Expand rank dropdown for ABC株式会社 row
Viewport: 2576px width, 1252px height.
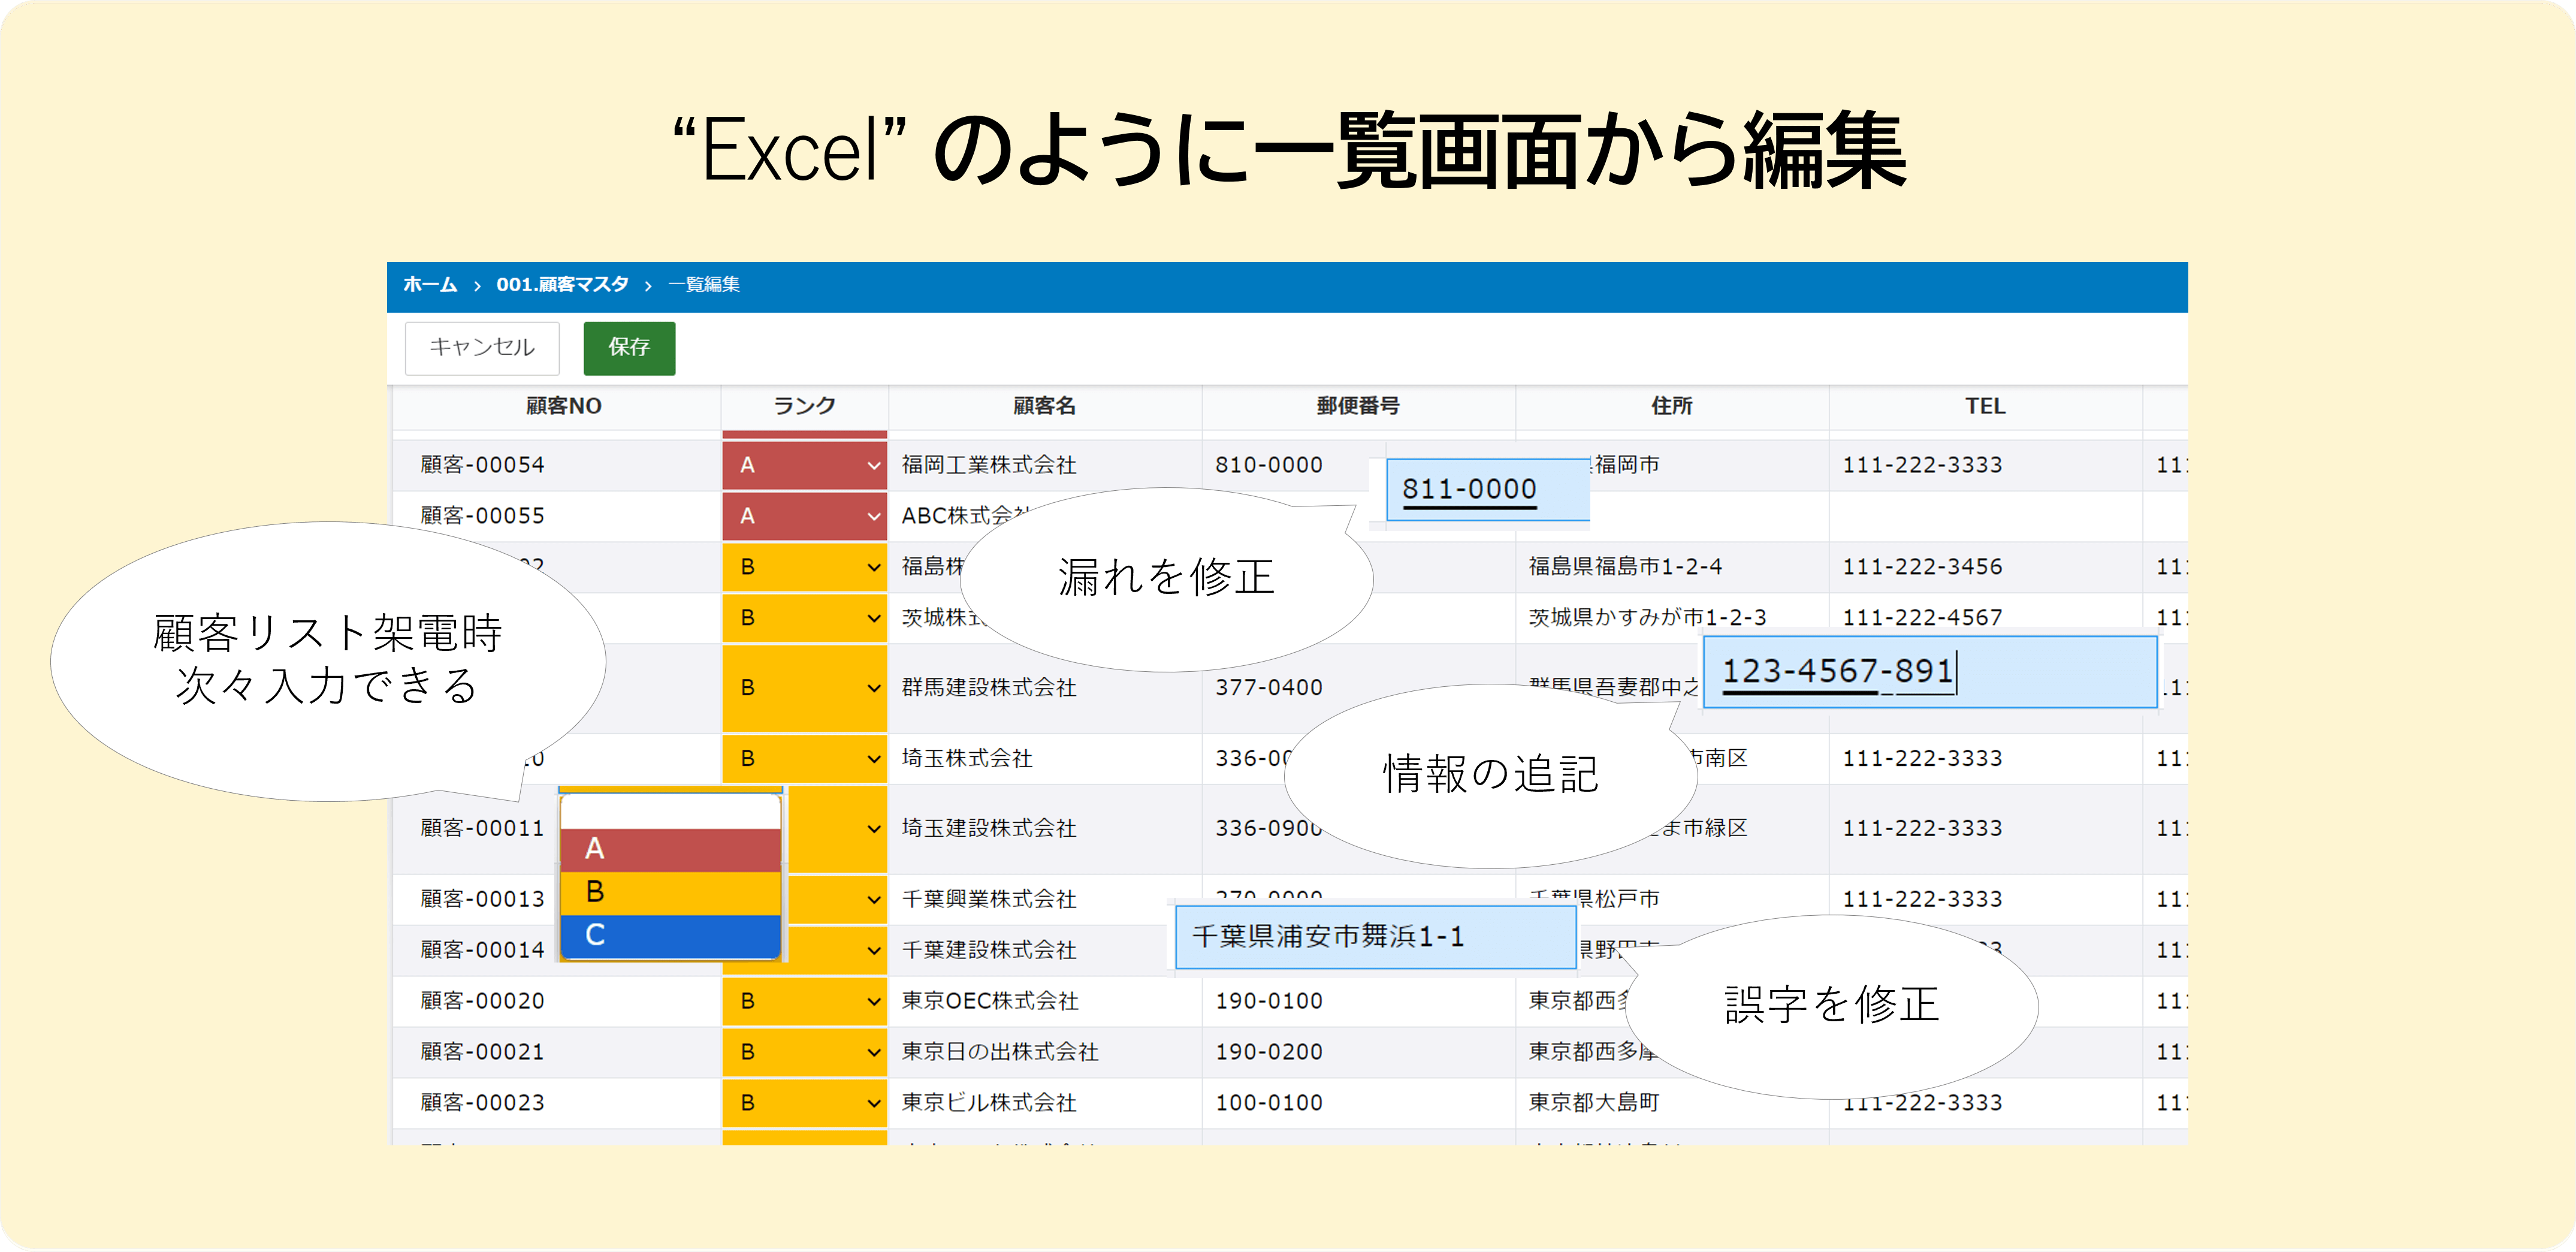coord(804,516)
